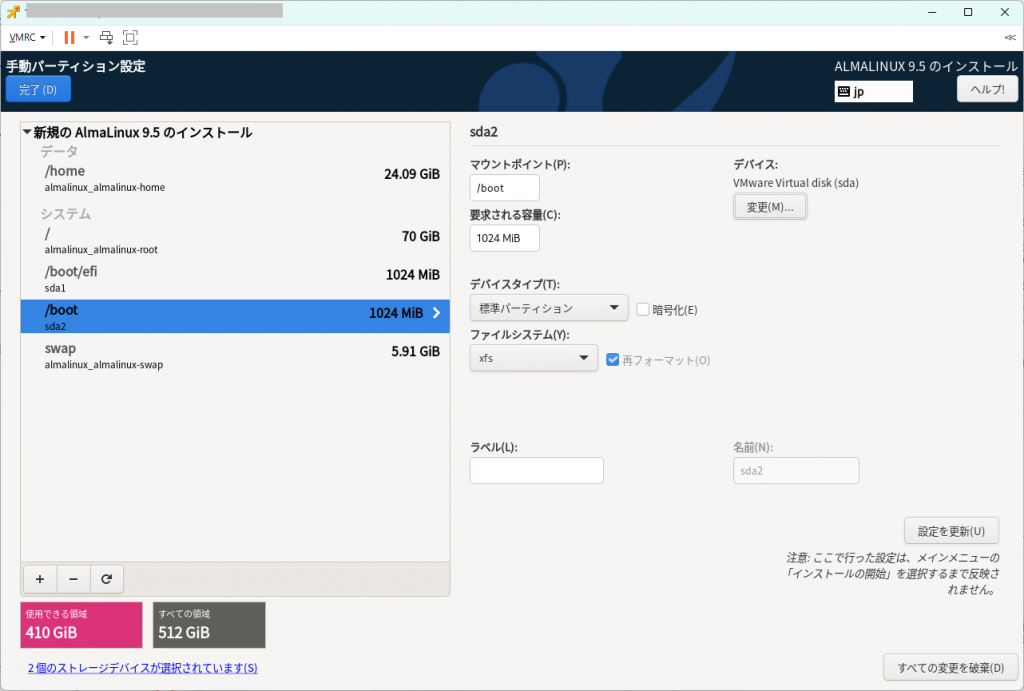Screen dimensions: 1024x691
Task: Collapse toolbar with double-chevron icon
Action: point(1010,37)
